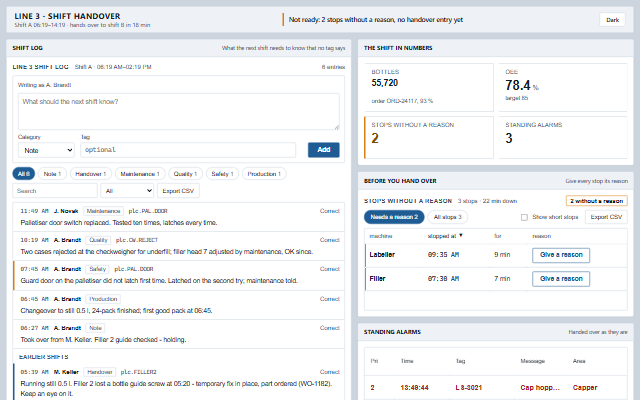Select the alarm time 13:48:44
640x400 pixels.
(x=414, y=388)
